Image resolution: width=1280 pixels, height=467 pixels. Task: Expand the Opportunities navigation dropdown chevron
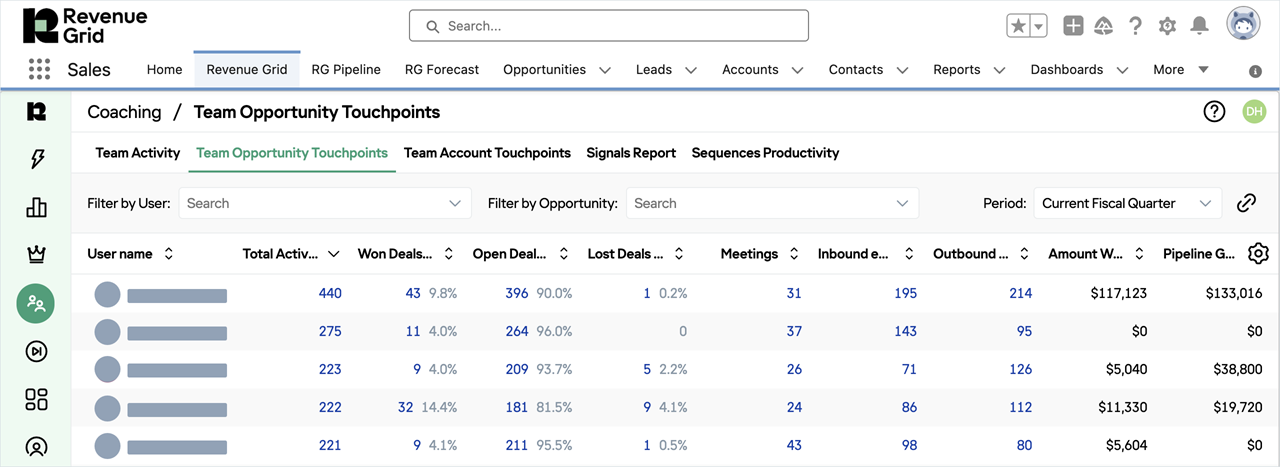point(605,70)
